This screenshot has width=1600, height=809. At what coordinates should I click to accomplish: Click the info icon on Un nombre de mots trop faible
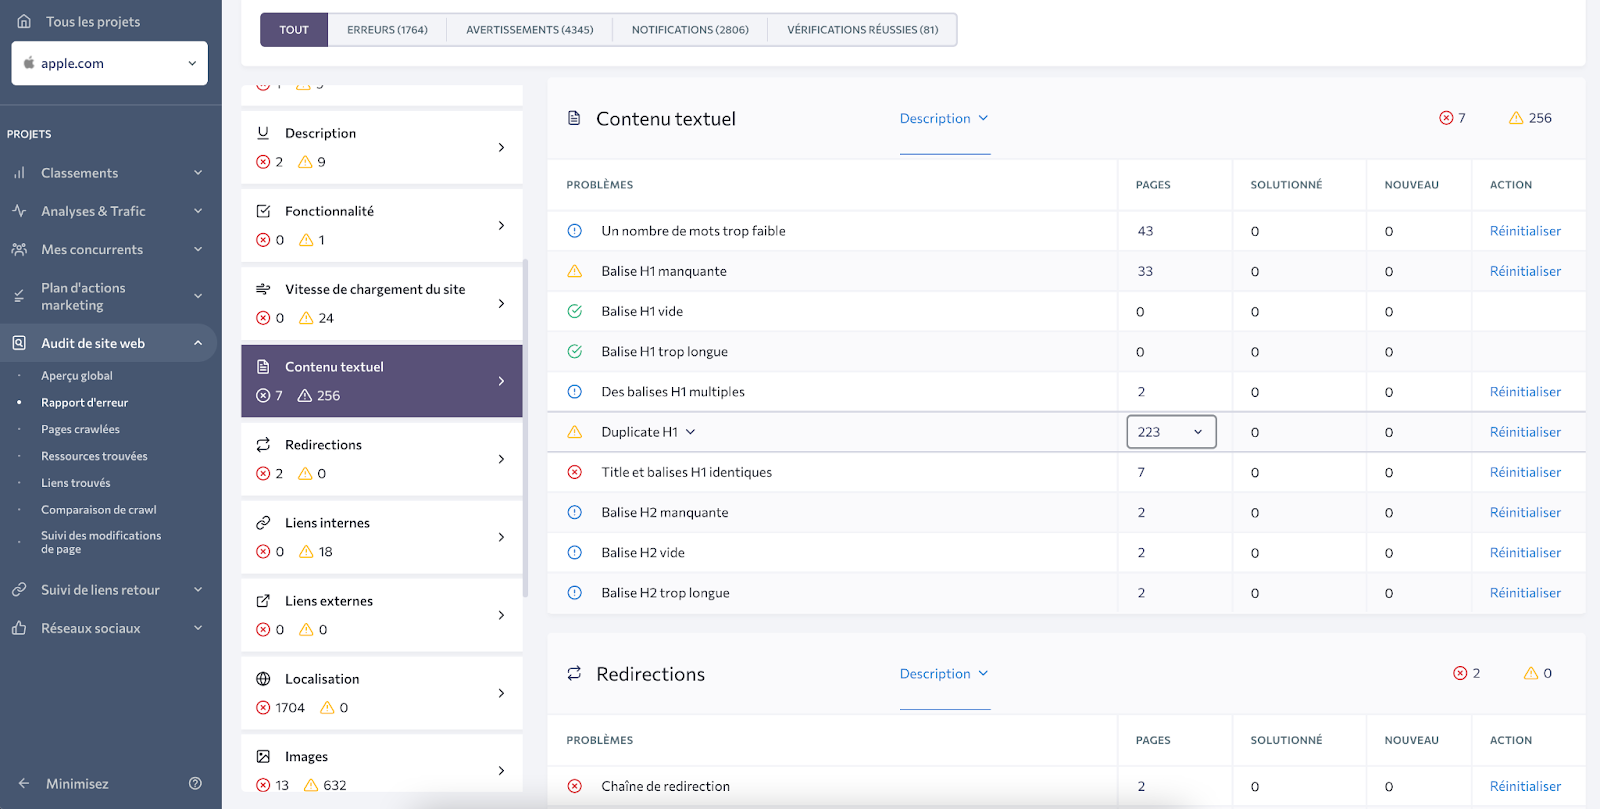click(575, 231)
